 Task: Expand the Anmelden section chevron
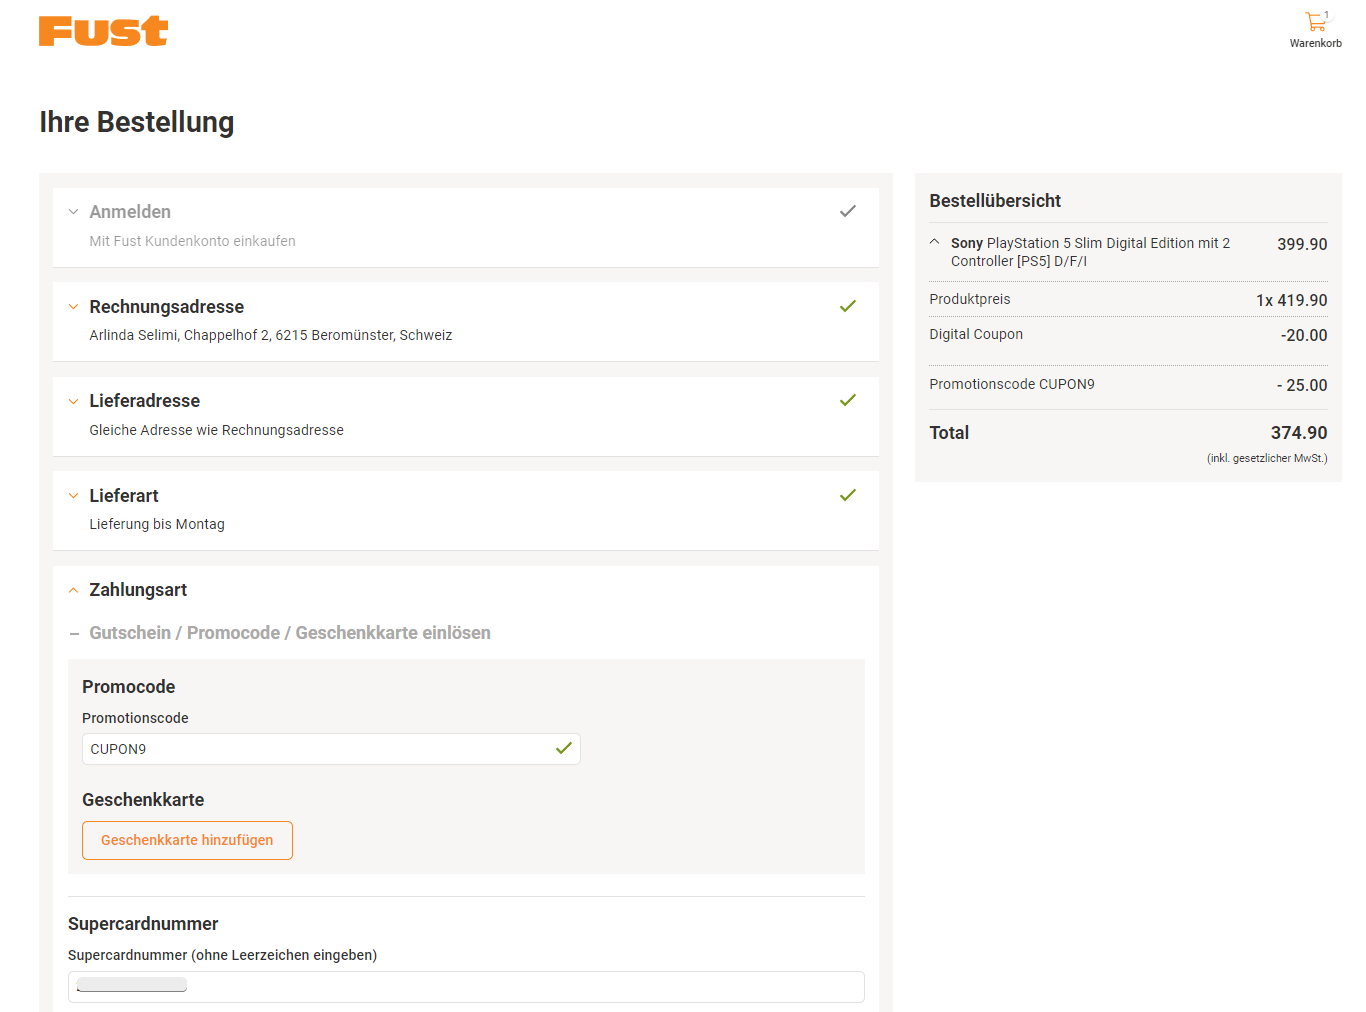tap(73, 212)
